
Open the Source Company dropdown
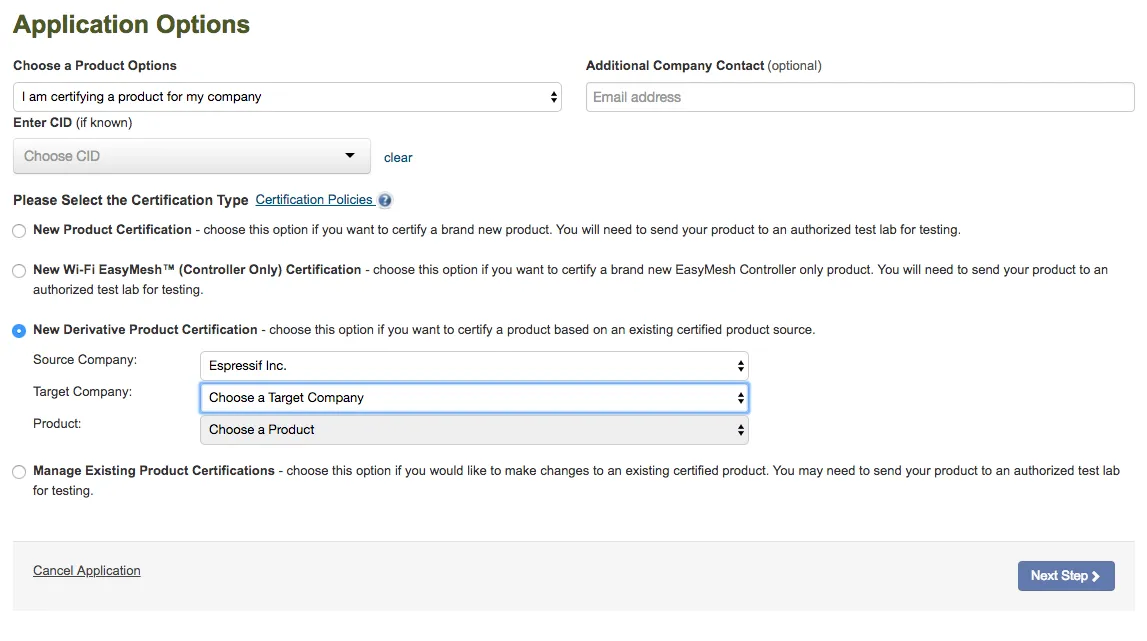[x=474, y=366]
